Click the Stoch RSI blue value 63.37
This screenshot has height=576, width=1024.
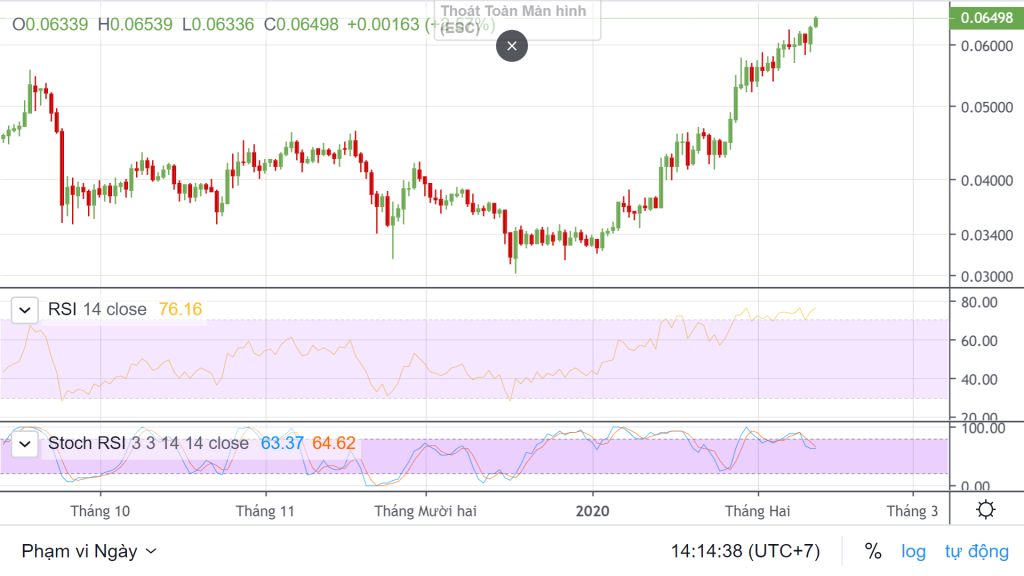pos(282,443)
